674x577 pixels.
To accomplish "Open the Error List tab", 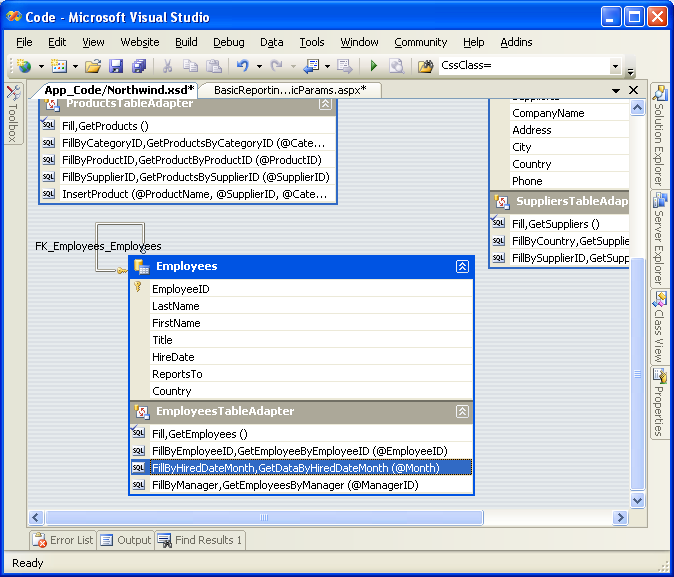I will click(x=63, y=540).
